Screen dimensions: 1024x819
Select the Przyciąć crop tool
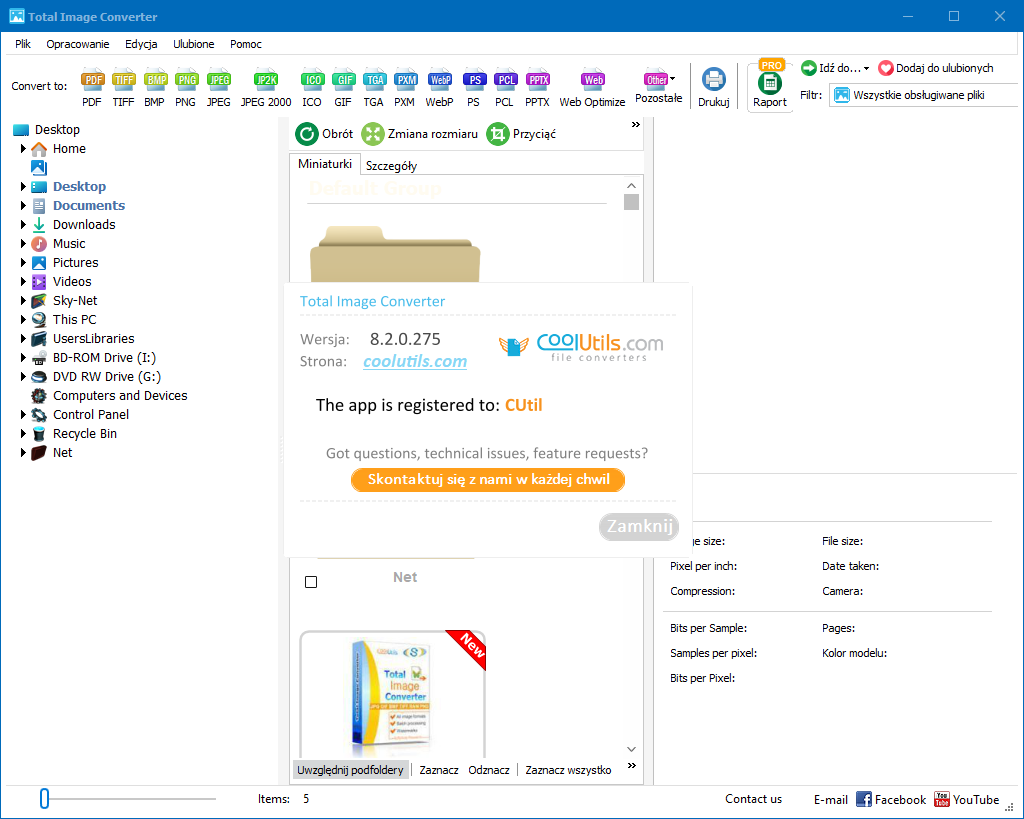(x=522, y=134)
